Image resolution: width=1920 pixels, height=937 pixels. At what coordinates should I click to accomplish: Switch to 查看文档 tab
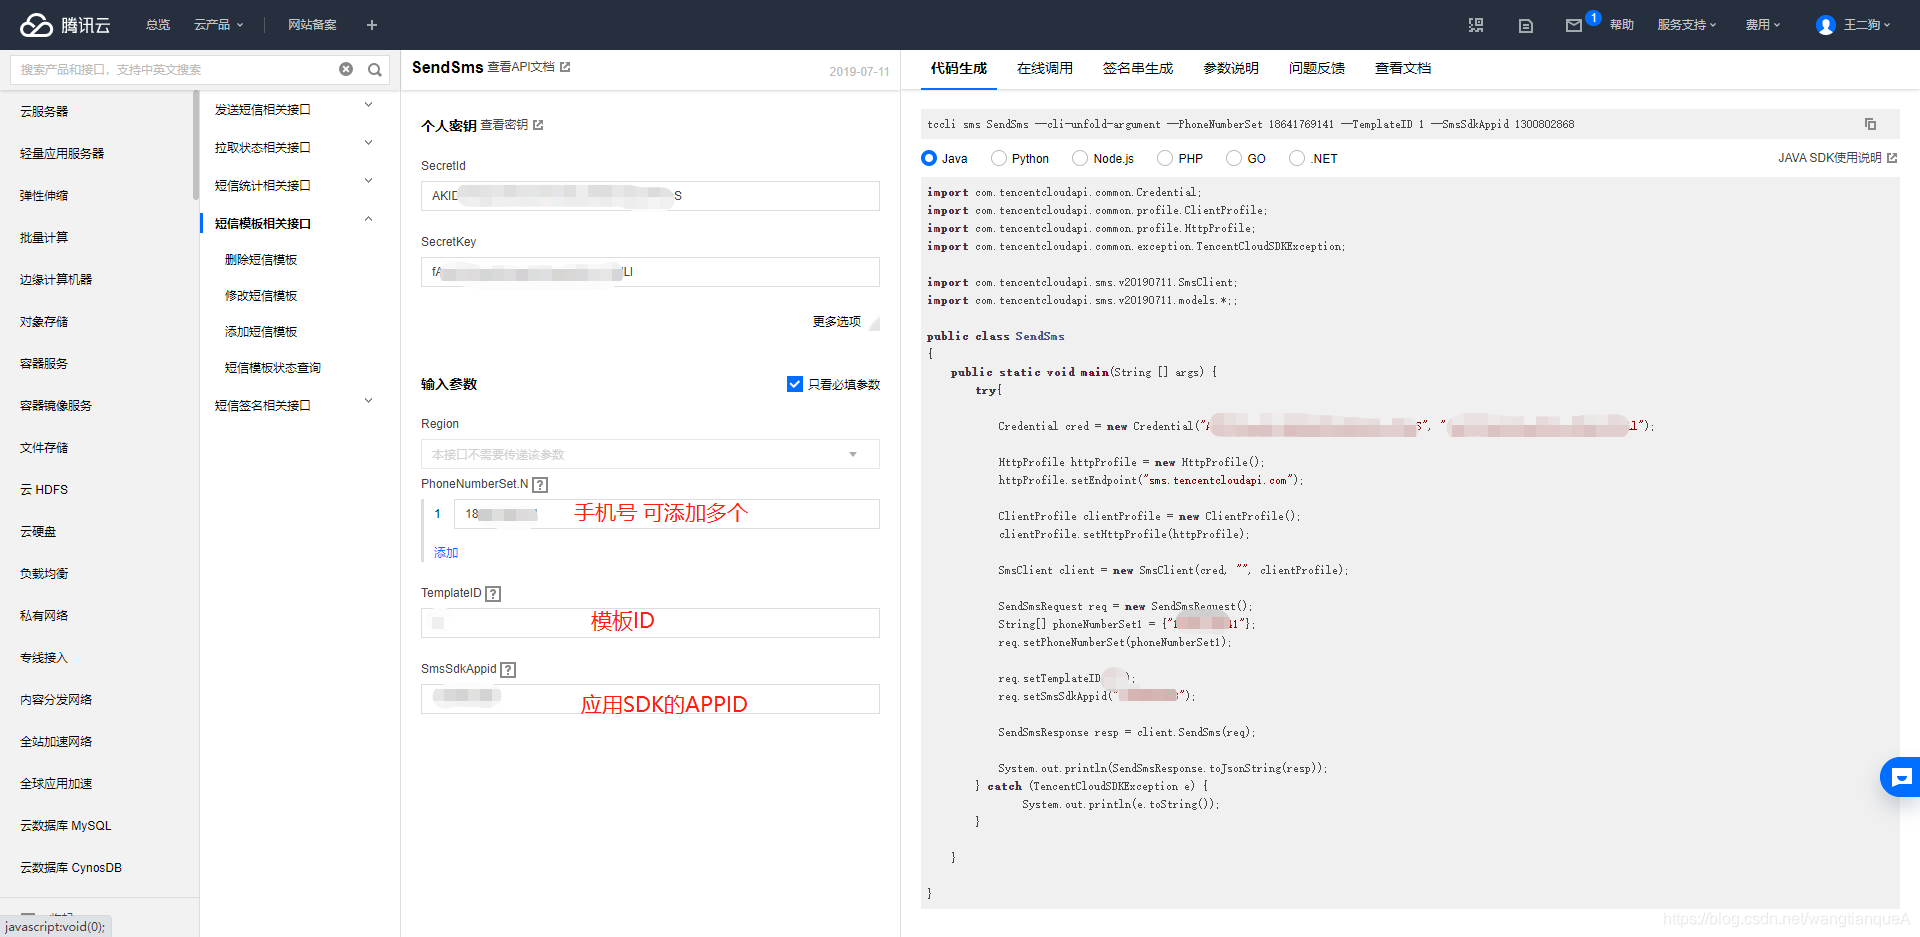1403,68
